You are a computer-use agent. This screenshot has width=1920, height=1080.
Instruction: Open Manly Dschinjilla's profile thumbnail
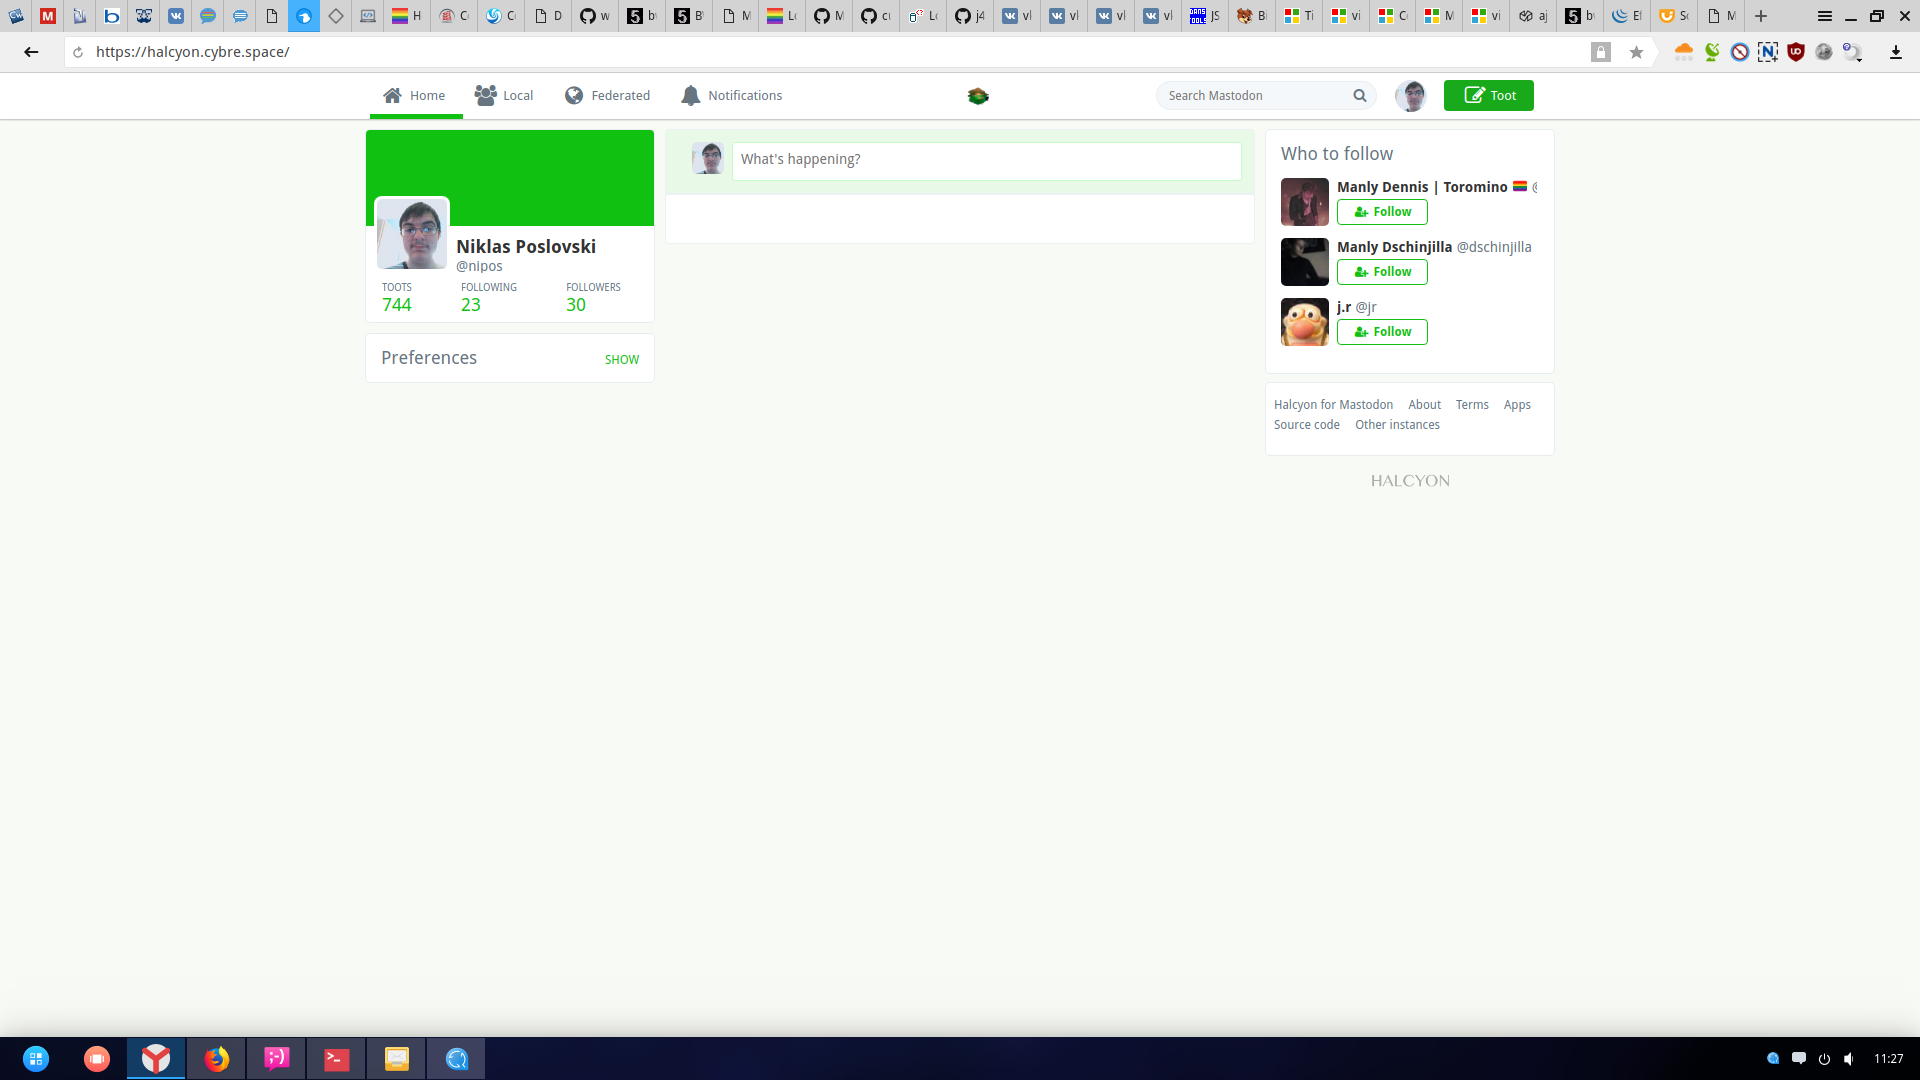1304,262
